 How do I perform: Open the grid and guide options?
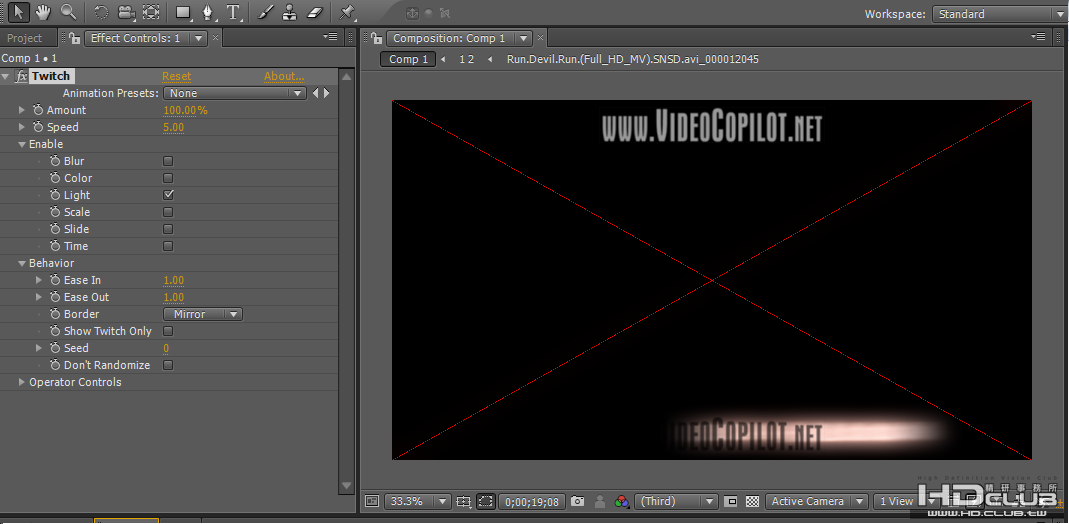coord(464,502)
